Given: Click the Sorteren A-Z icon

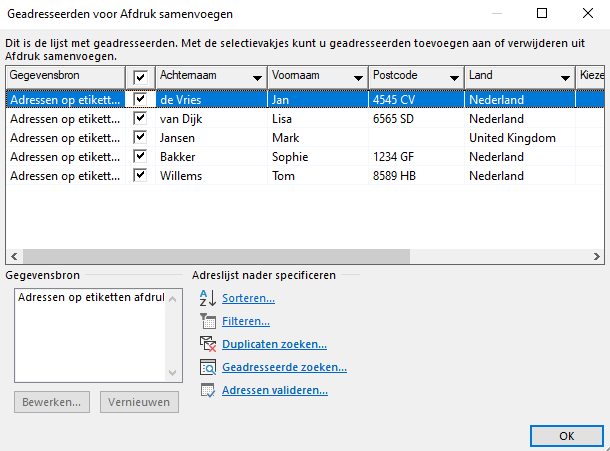Looking at the screenshot, I should 207,298.
